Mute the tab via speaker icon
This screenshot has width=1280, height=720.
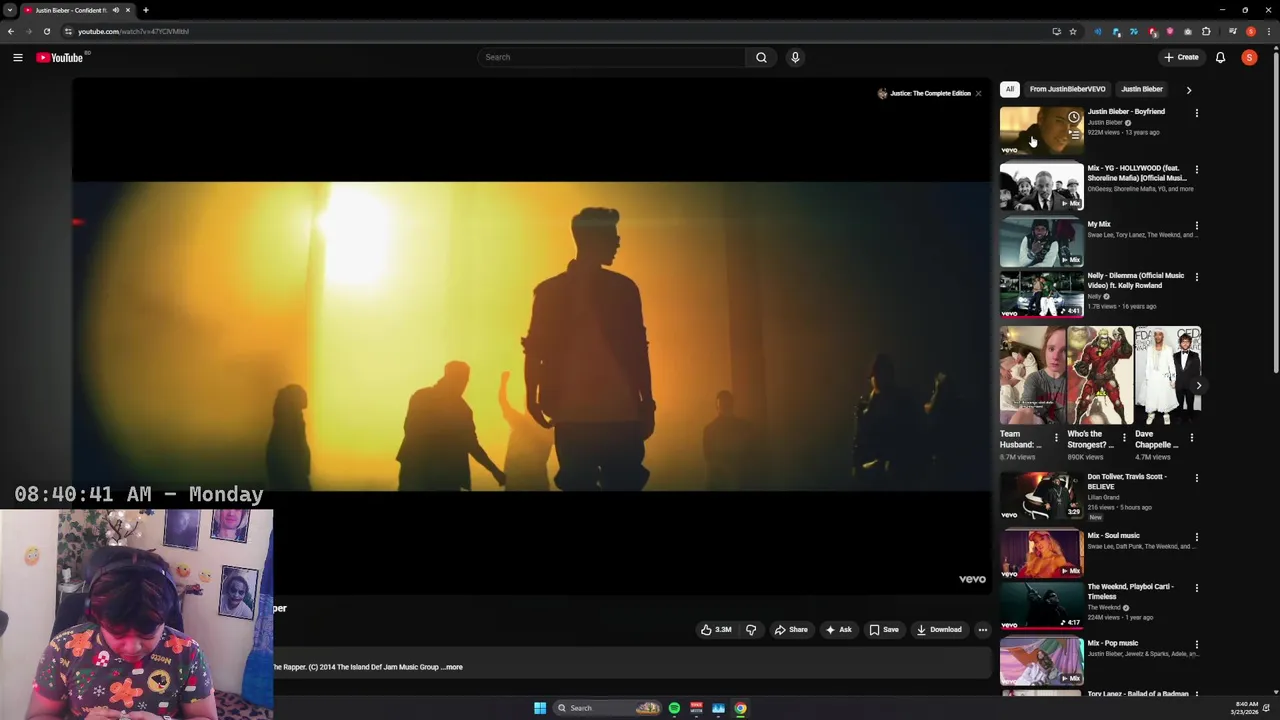coord(115,10)
